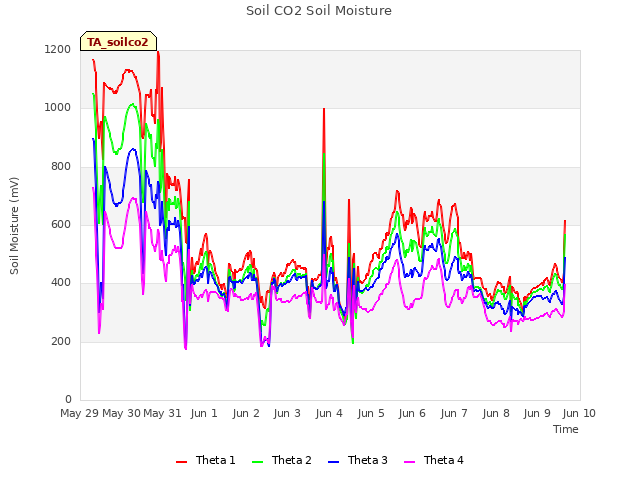Viewport: 640px width, 480px height.
Task: Click the May 29 x-axis label
Action: pyautogui.click(x=80, y=413)
